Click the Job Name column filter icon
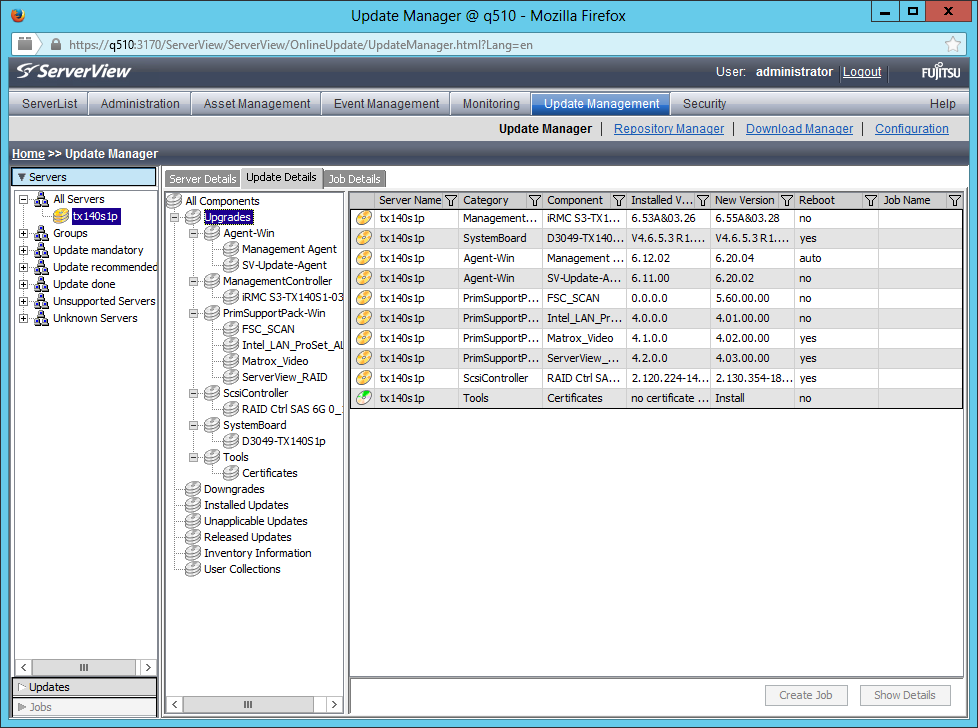Image resolution: width=978 pixels, height=728 pixels. coord(954,200)
